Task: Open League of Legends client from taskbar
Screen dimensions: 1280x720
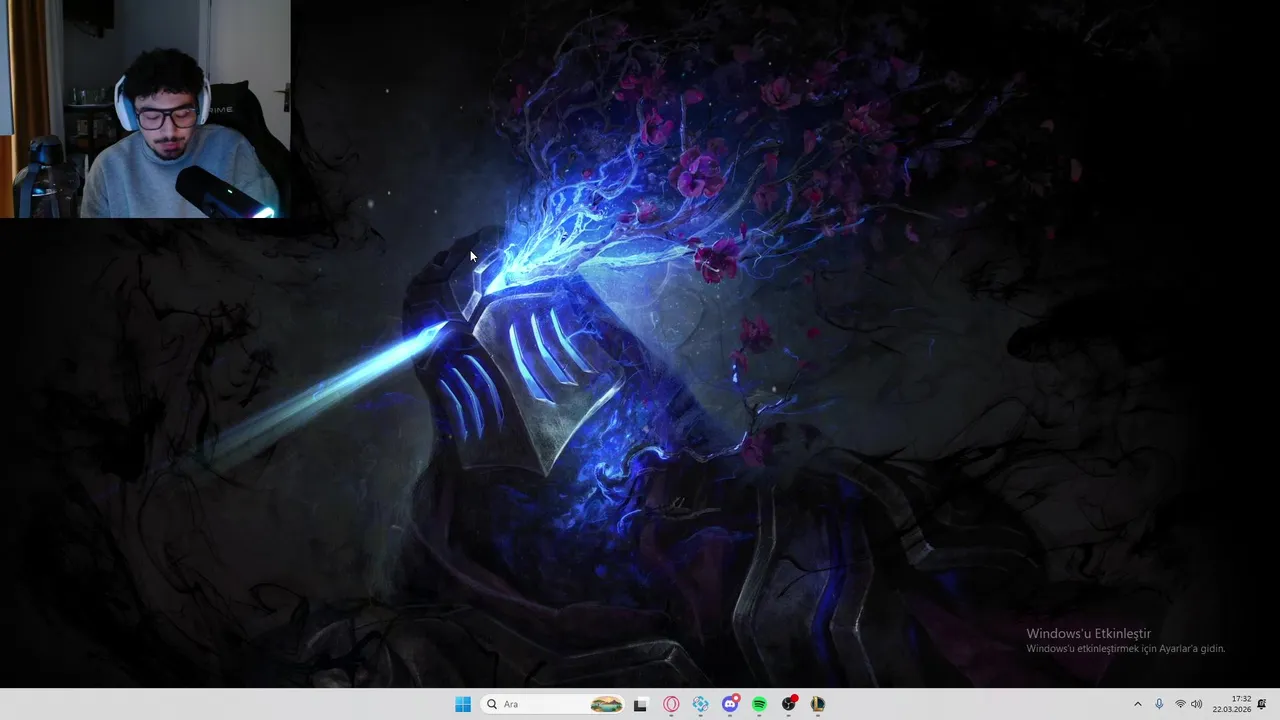Action: tap(818, 704)
